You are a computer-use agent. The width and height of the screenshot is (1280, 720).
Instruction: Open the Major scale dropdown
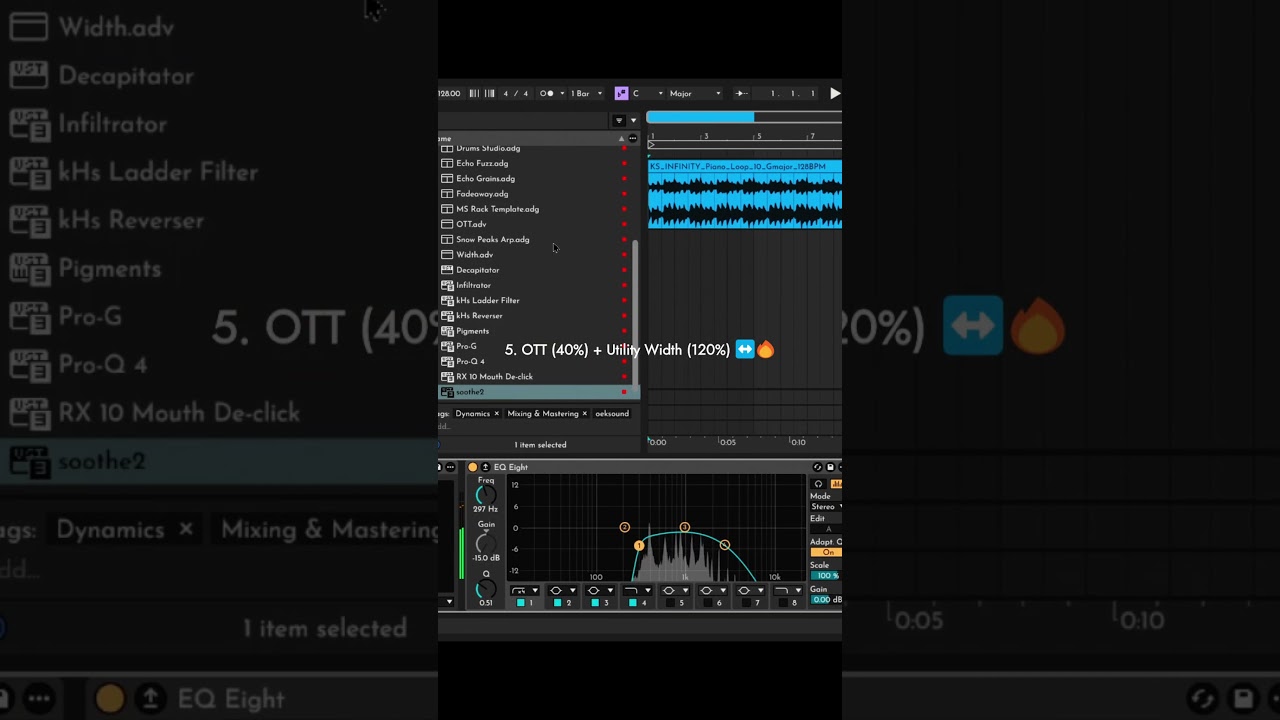pyautogui.click(x=695, y=93)
